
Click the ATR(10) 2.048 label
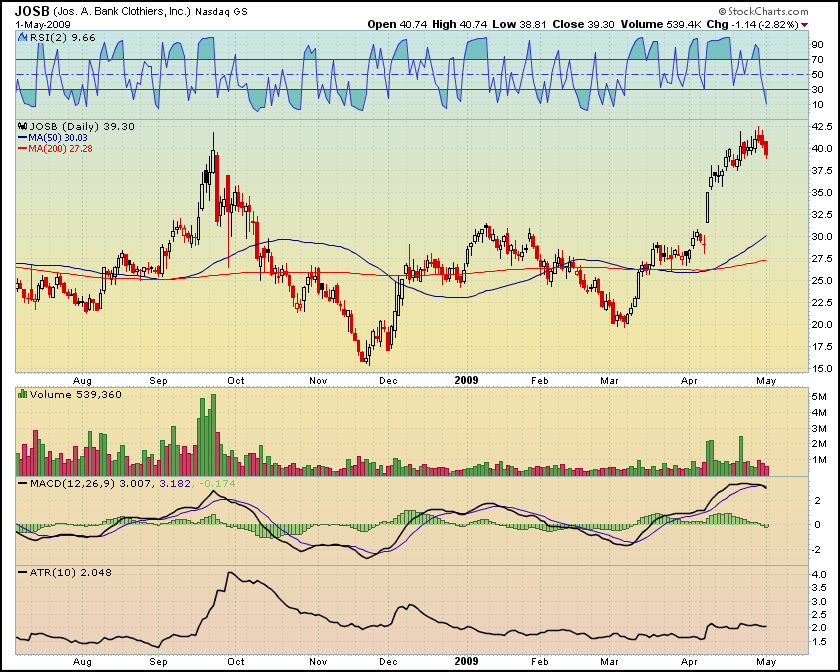click(x=70, y=572)
